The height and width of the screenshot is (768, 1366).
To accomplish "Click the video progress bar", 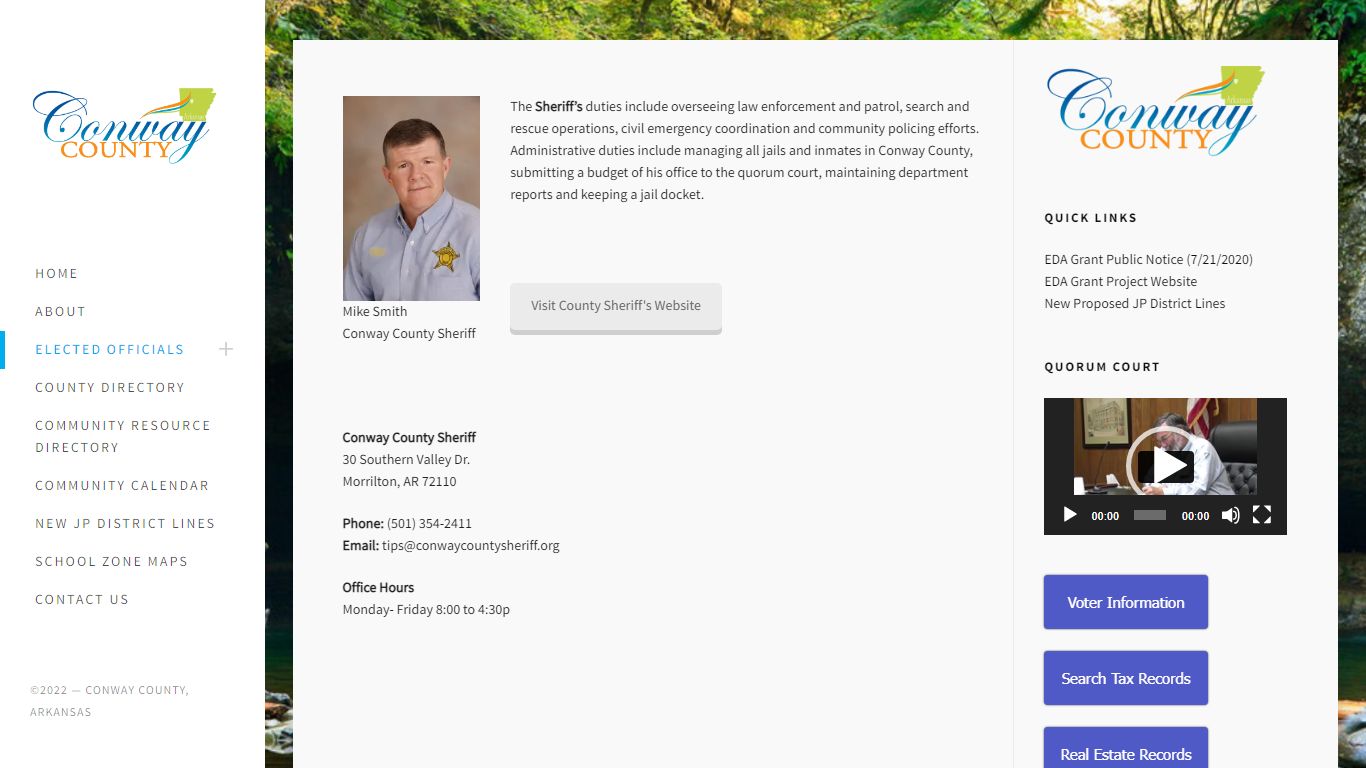I will [x=1150, y=515].
